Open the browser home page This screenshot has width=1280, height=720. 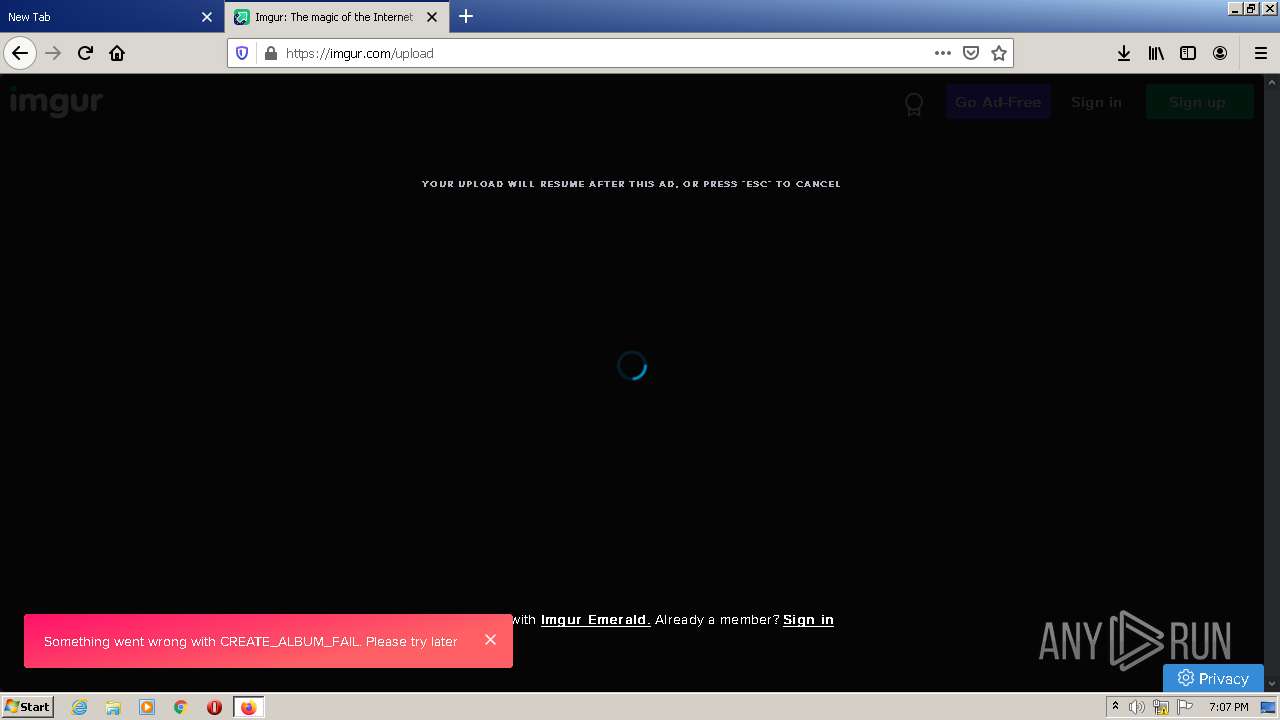click(117, 53)
